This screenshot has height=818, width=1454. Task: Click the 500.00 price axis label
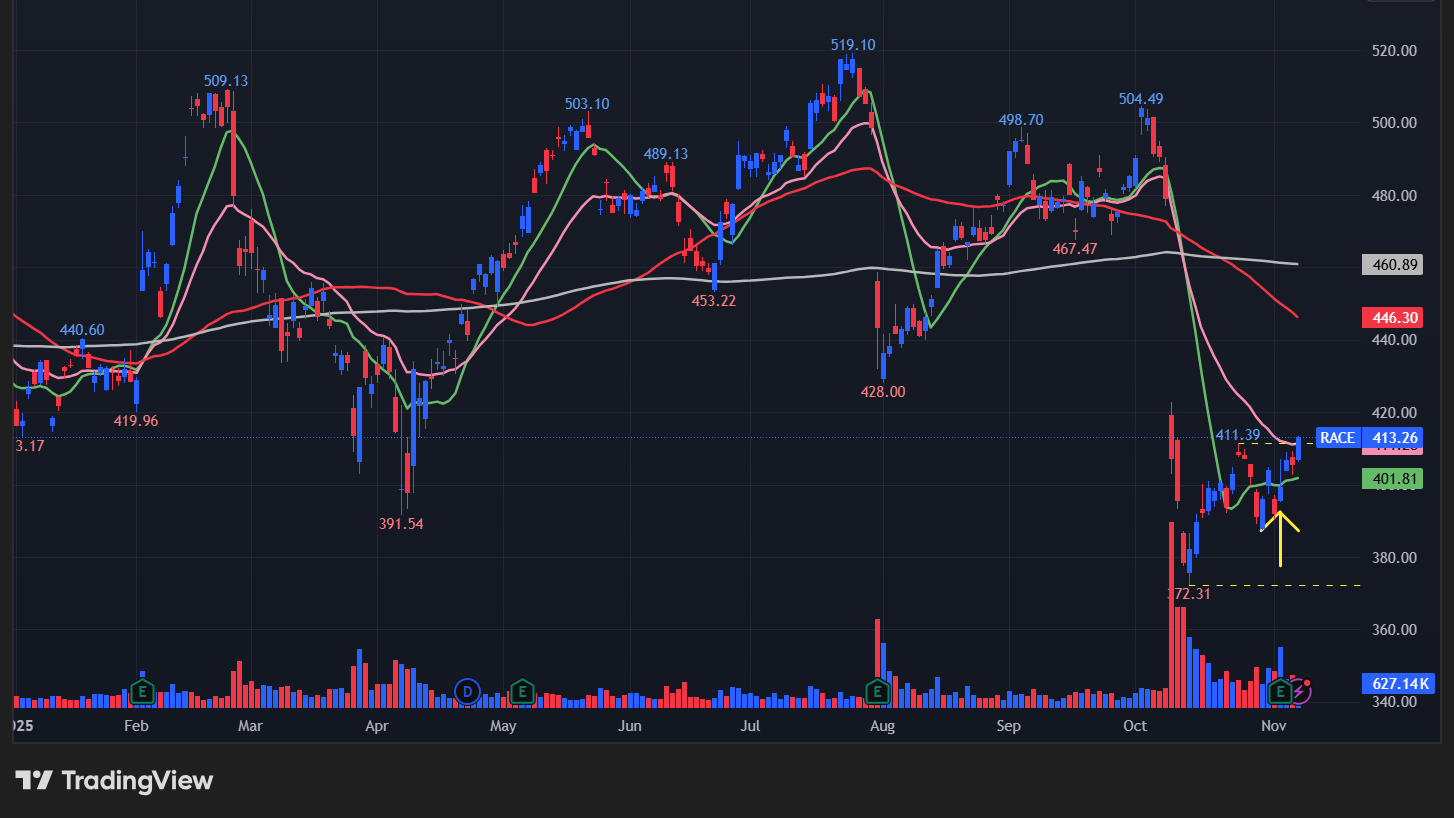(1395, 123)
